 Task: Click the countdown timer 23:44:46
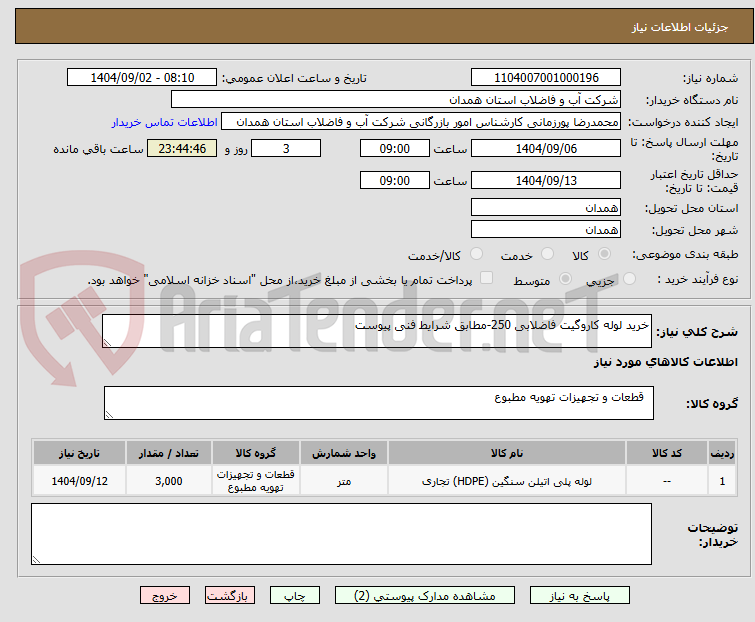[182, 148]
